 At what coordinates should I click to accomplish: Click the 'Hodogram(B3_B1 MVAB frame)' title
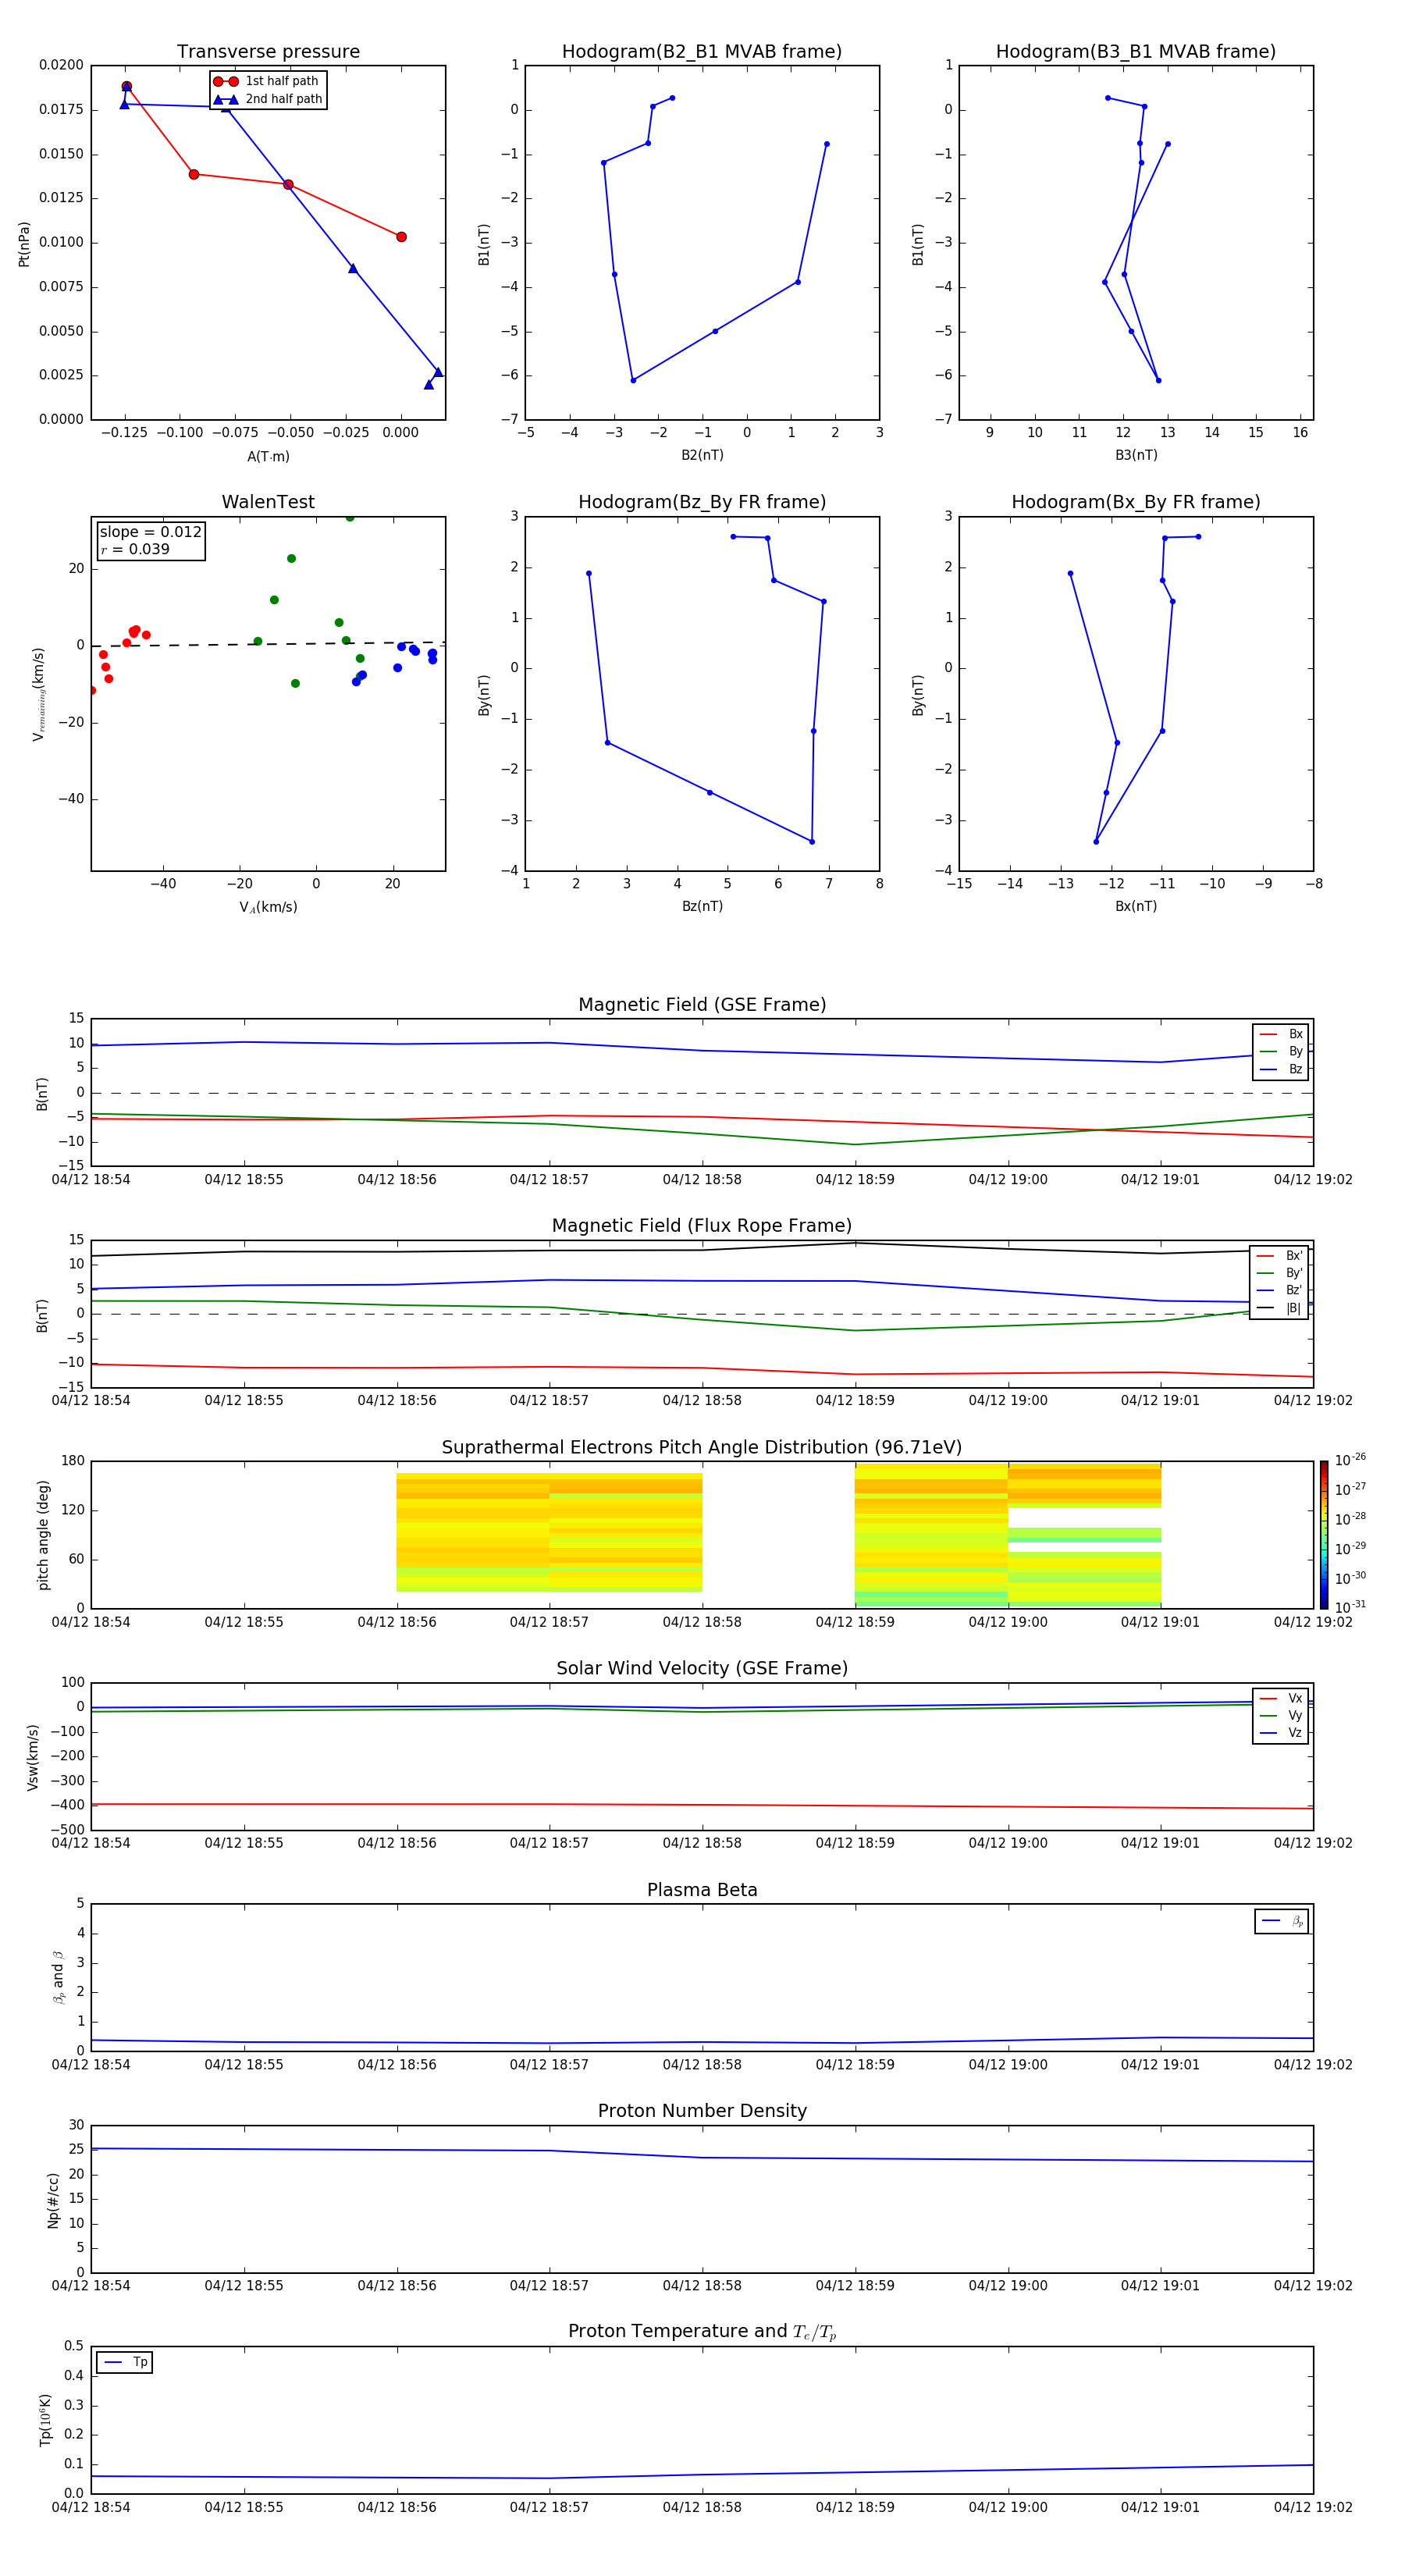1136,52
